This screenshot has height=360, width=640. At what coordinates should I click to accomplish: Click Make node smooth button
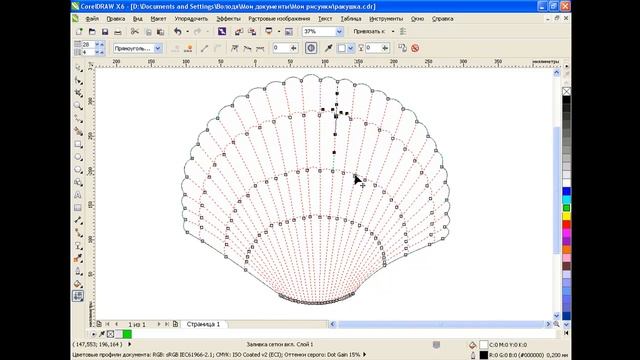247,48
